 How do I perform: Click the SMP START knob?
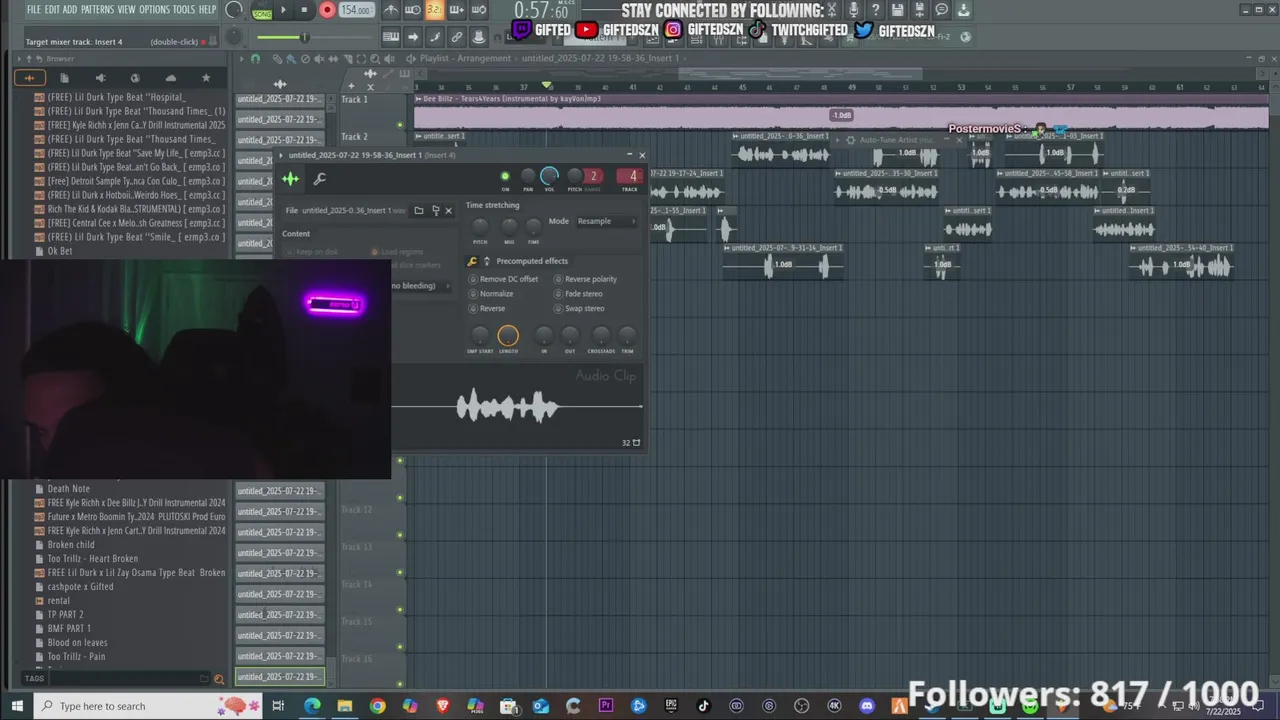(x=480, y=335)
